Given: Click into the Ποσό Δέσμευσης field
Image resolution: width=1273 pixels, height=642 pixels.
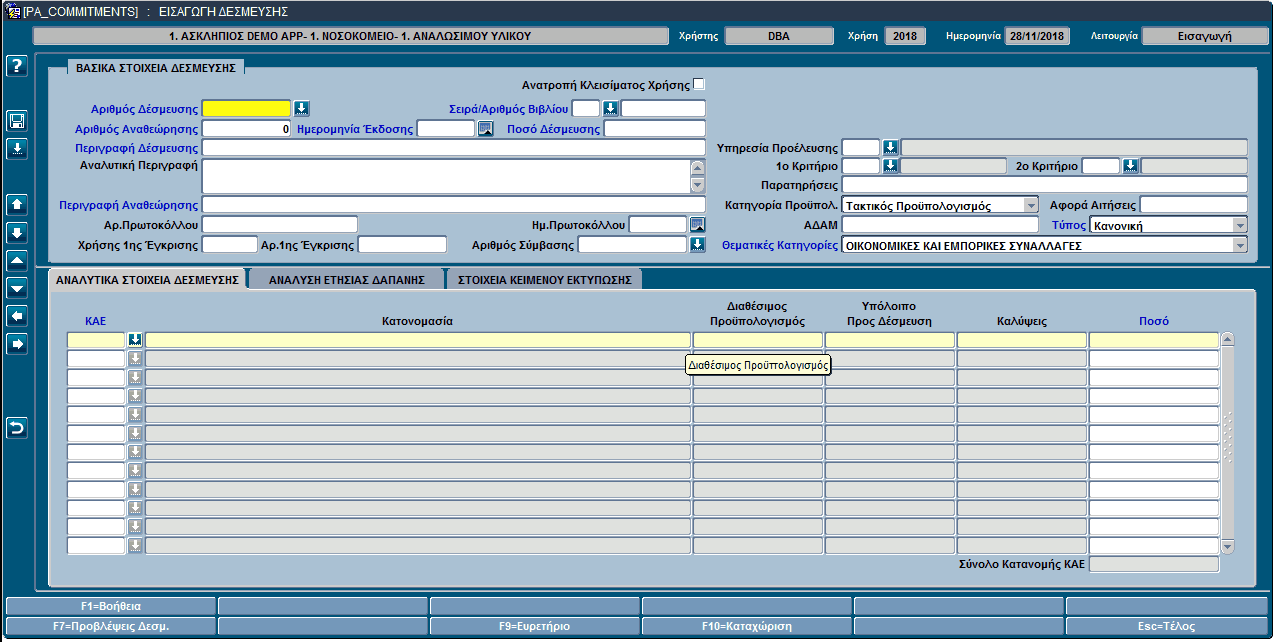Looking at the screenshot, I should click(x=655, y=128).
